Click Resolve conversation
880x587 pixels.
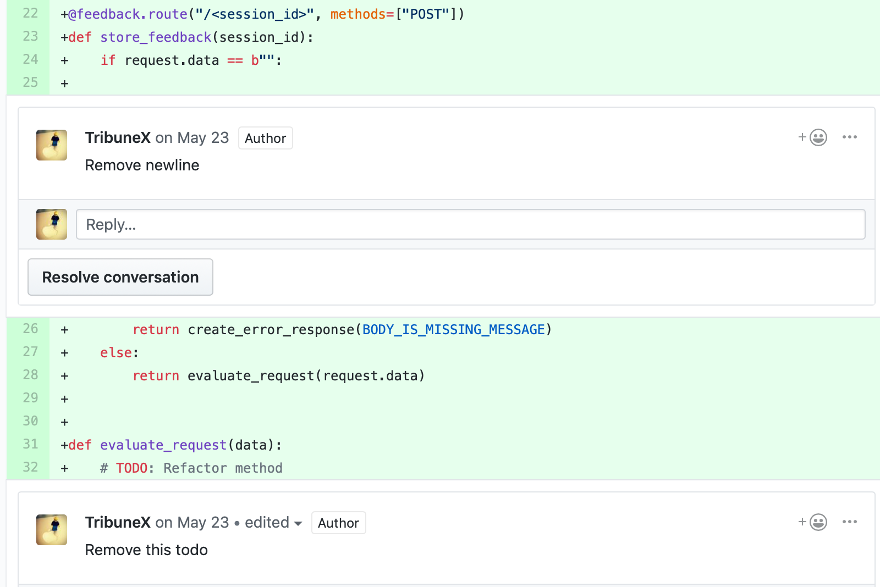coord(120,277)
